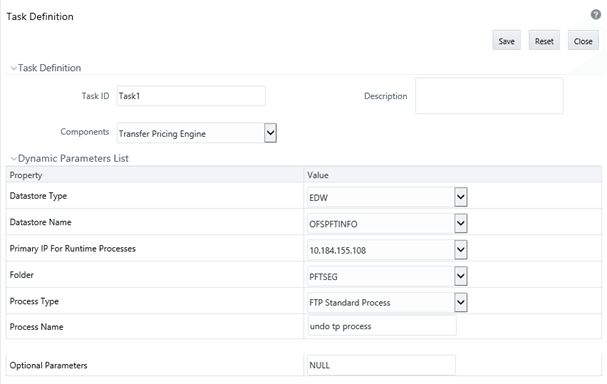Click the Datastore Type property label
This screenshot has width=607, height=384.
38,196
